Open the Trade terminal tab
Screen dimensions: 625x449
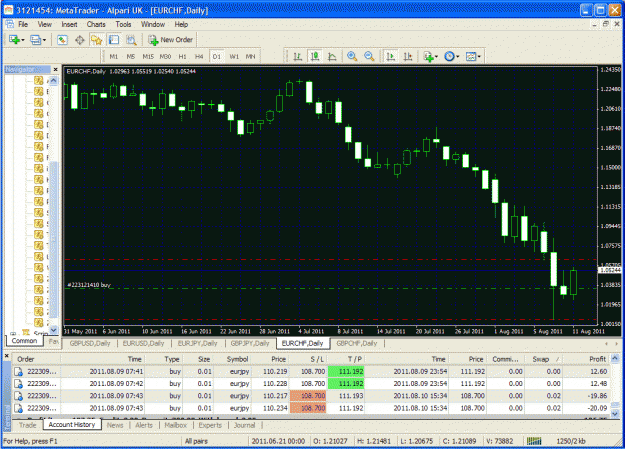tap(28, 425)
